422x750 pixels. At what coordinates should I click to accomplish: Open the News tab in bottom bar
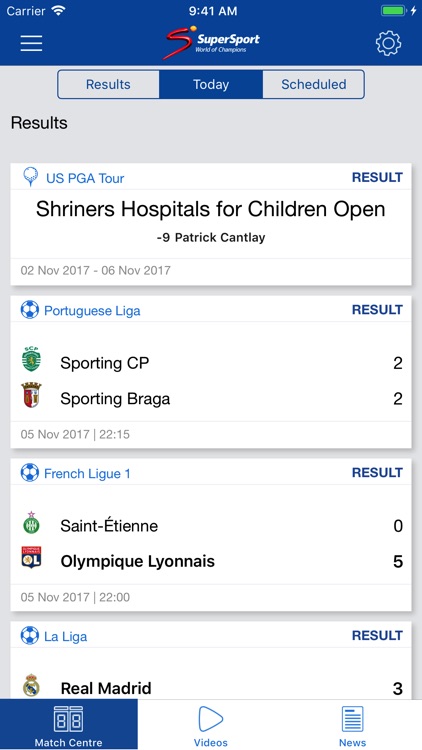(353, 725)
